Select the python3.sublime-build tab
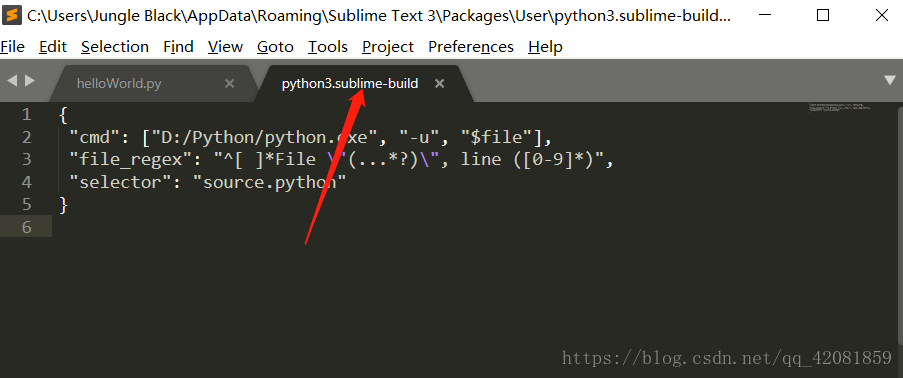The height and width of the screenshot is (378, 903). (350, 84)
